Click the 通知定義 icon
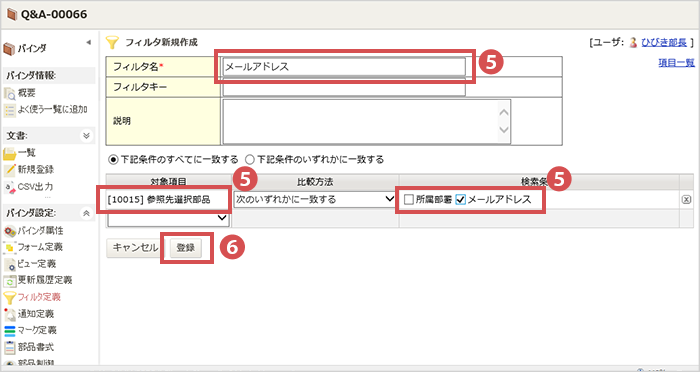This screenshot has height=372, width=700. pyautogui.click(x=9, y=314)
